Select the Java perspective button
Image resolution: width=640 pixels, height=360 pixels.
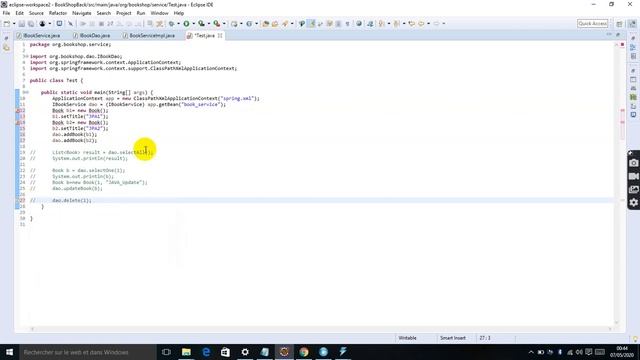click(x=633, y=24)
